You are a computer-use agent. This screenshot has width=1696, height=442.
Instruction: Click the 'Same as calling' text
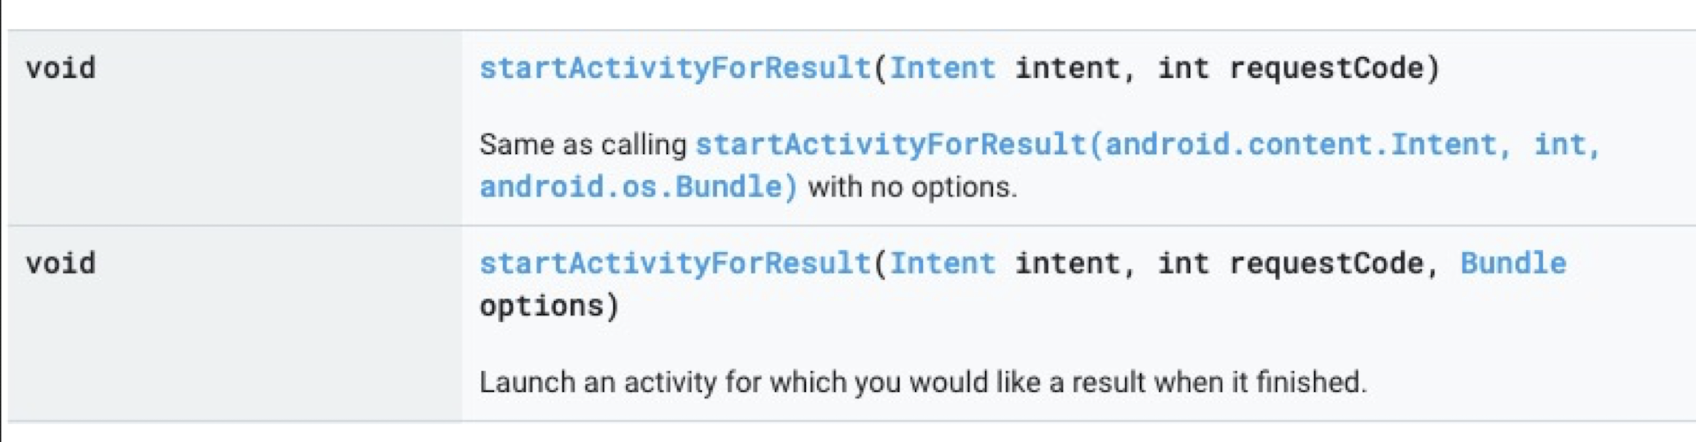click(582, 145)
